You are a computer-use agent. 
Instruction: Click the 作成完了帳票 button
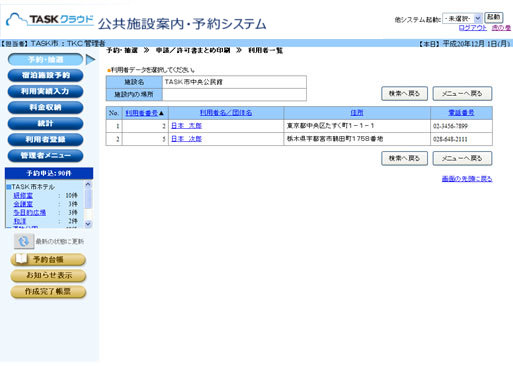[x=48, y=291]
